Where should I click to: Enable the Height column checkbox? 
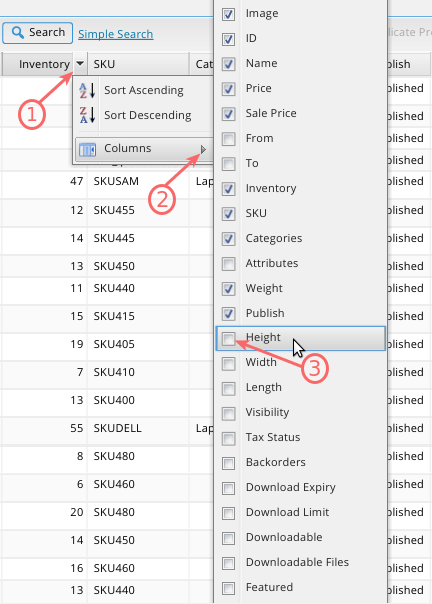[229, 339]
